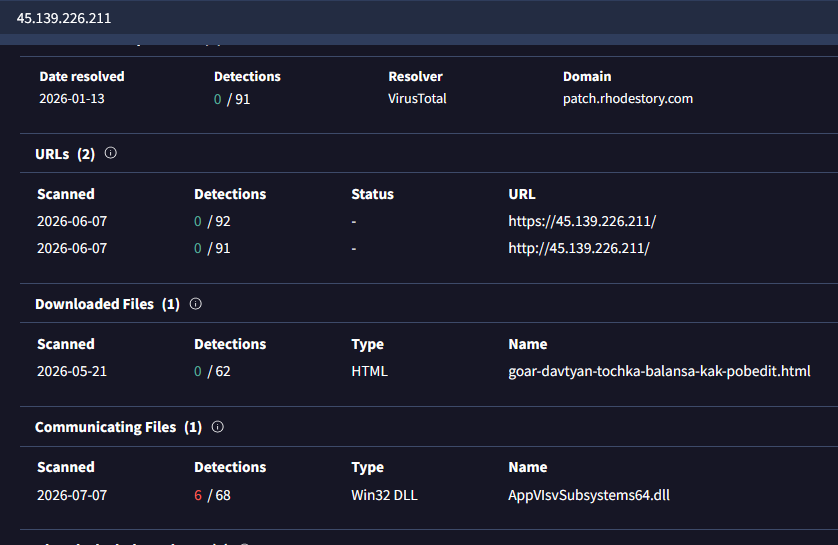Click the 6 / 68 detections value

[212, 495]
